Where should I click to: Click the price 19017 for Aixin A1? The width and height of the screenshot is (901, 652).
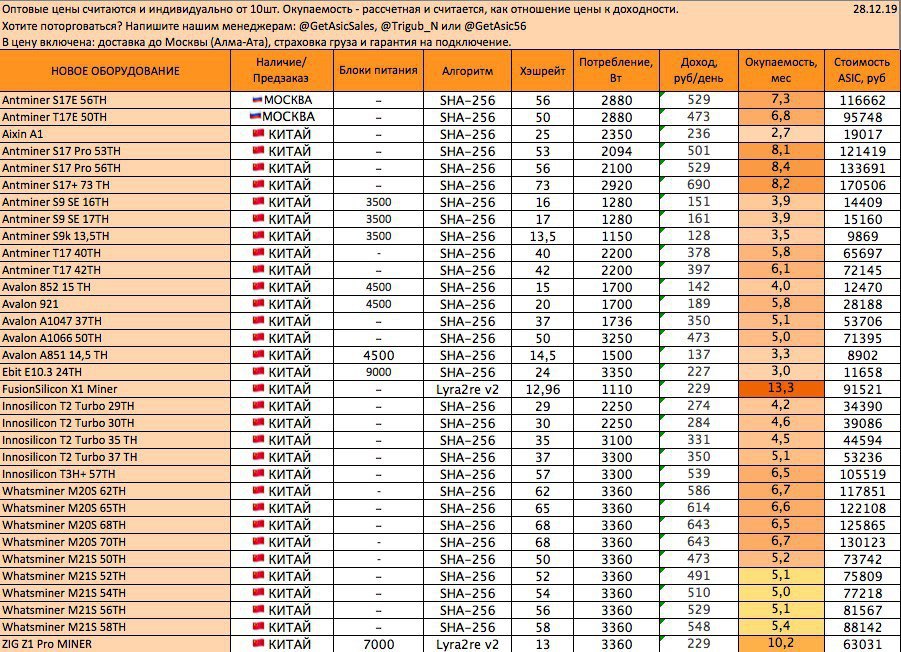[863, 134]
